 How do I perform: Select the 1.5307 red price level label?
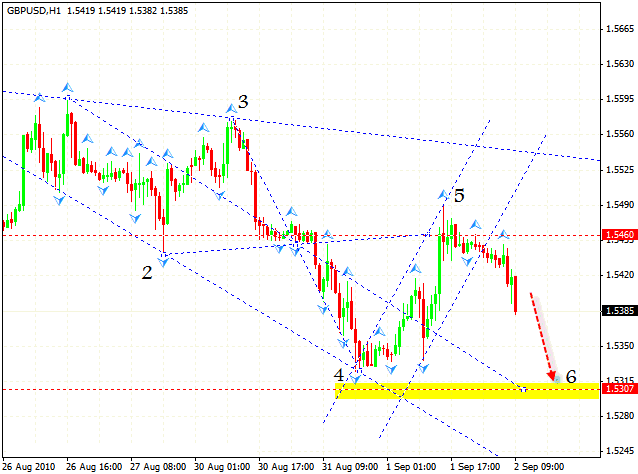(x=620, y=389)
